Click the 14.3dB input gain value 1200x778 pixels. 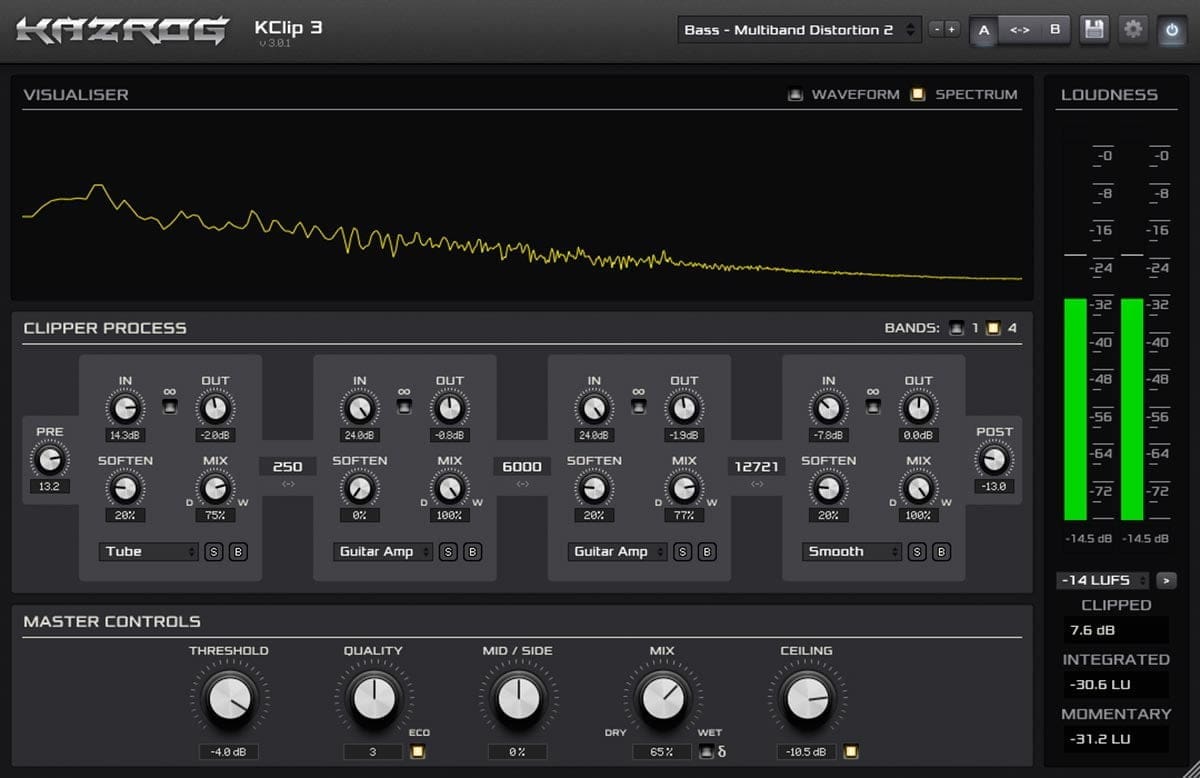tap(124, 435)
